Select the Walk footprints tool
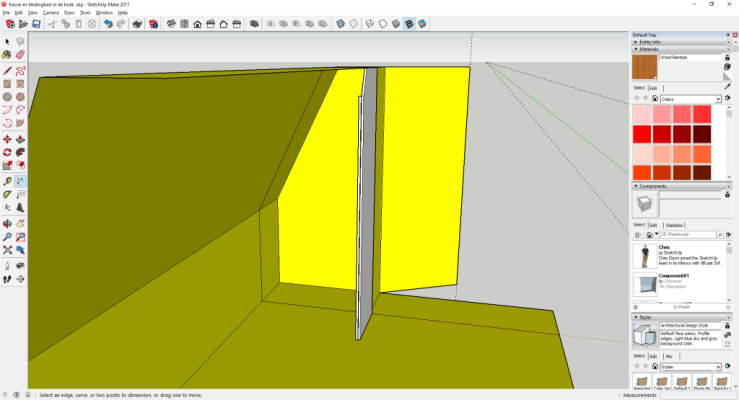 (x=8, y=279)
